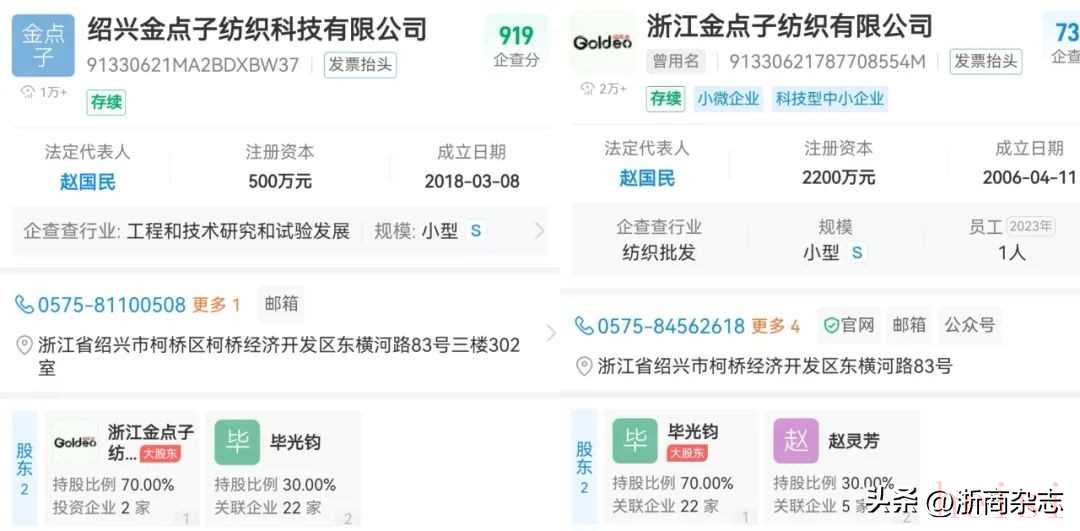1080x531 pixels.
Task: Click the 2023年 tag beside 员工
Action: click(x=1030, y=227)
